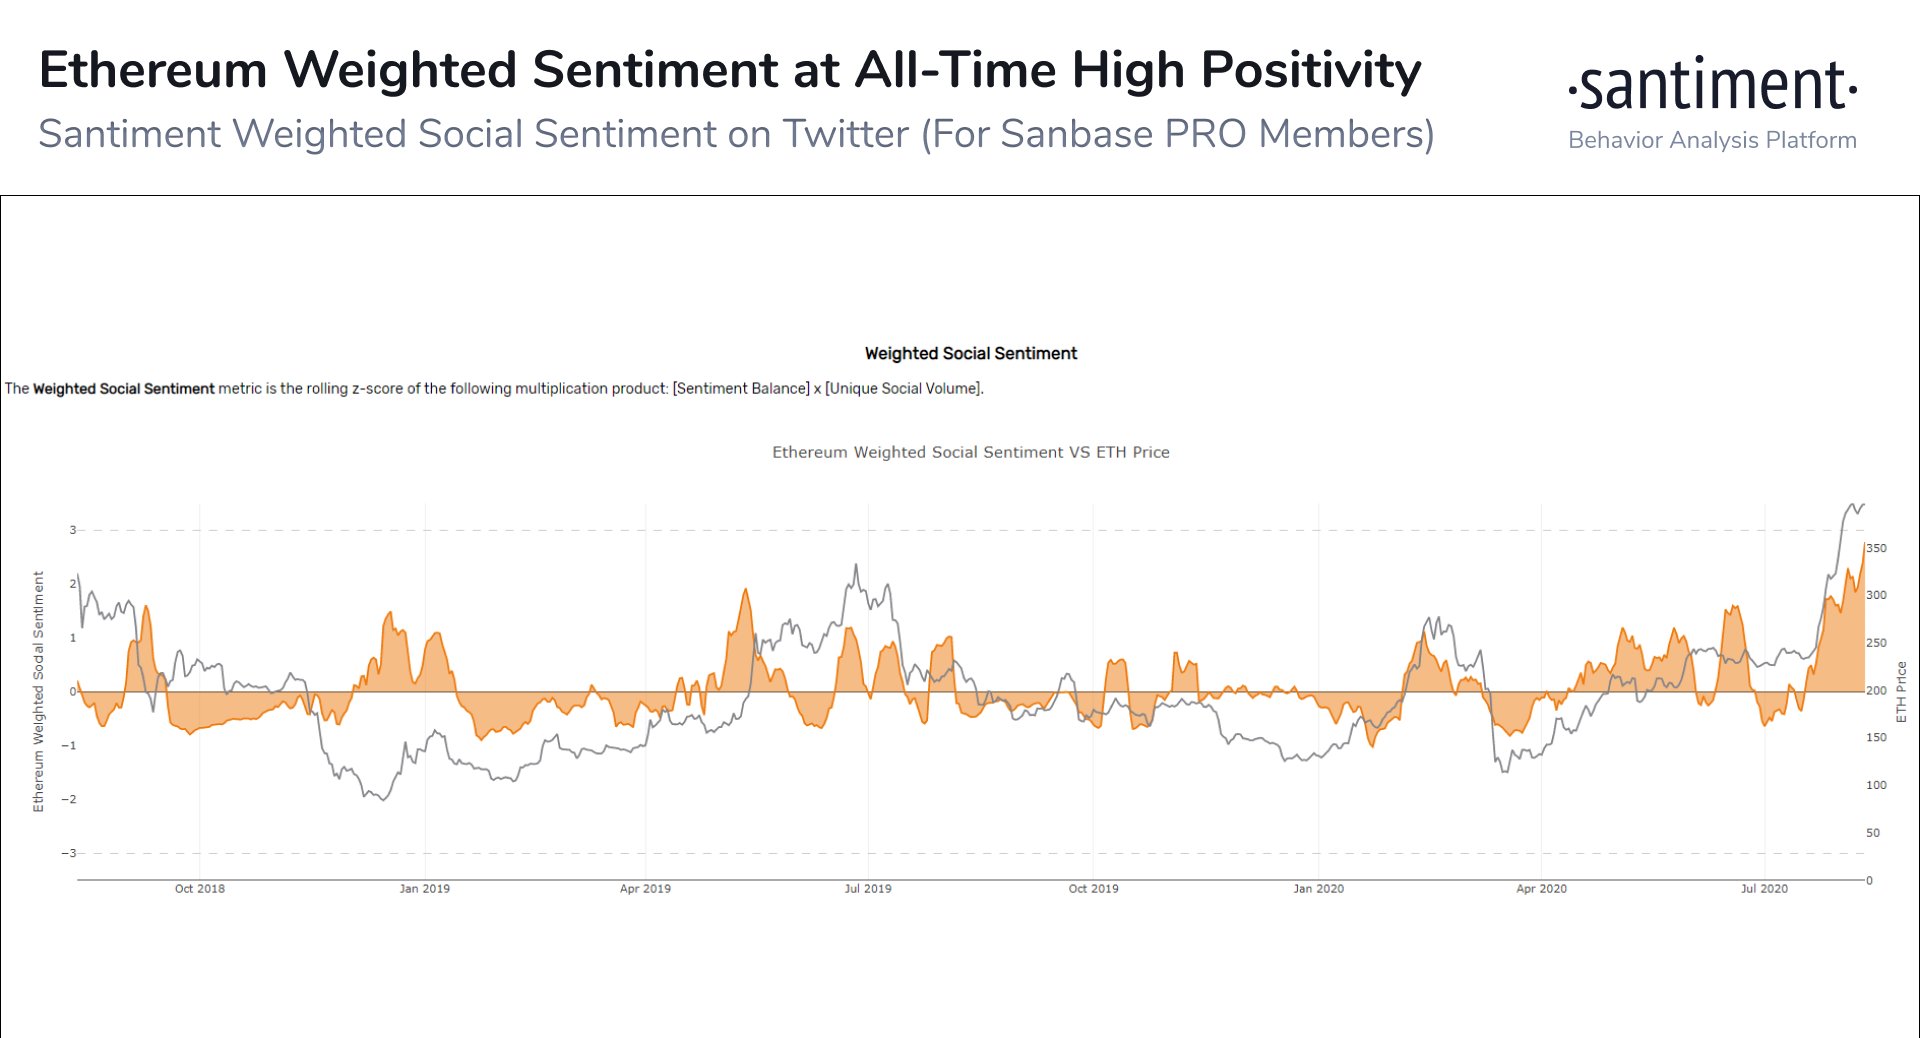The image size is (1920, 1038).
Task: Select the Jan 2019 axis label
Action: [424, 888]
